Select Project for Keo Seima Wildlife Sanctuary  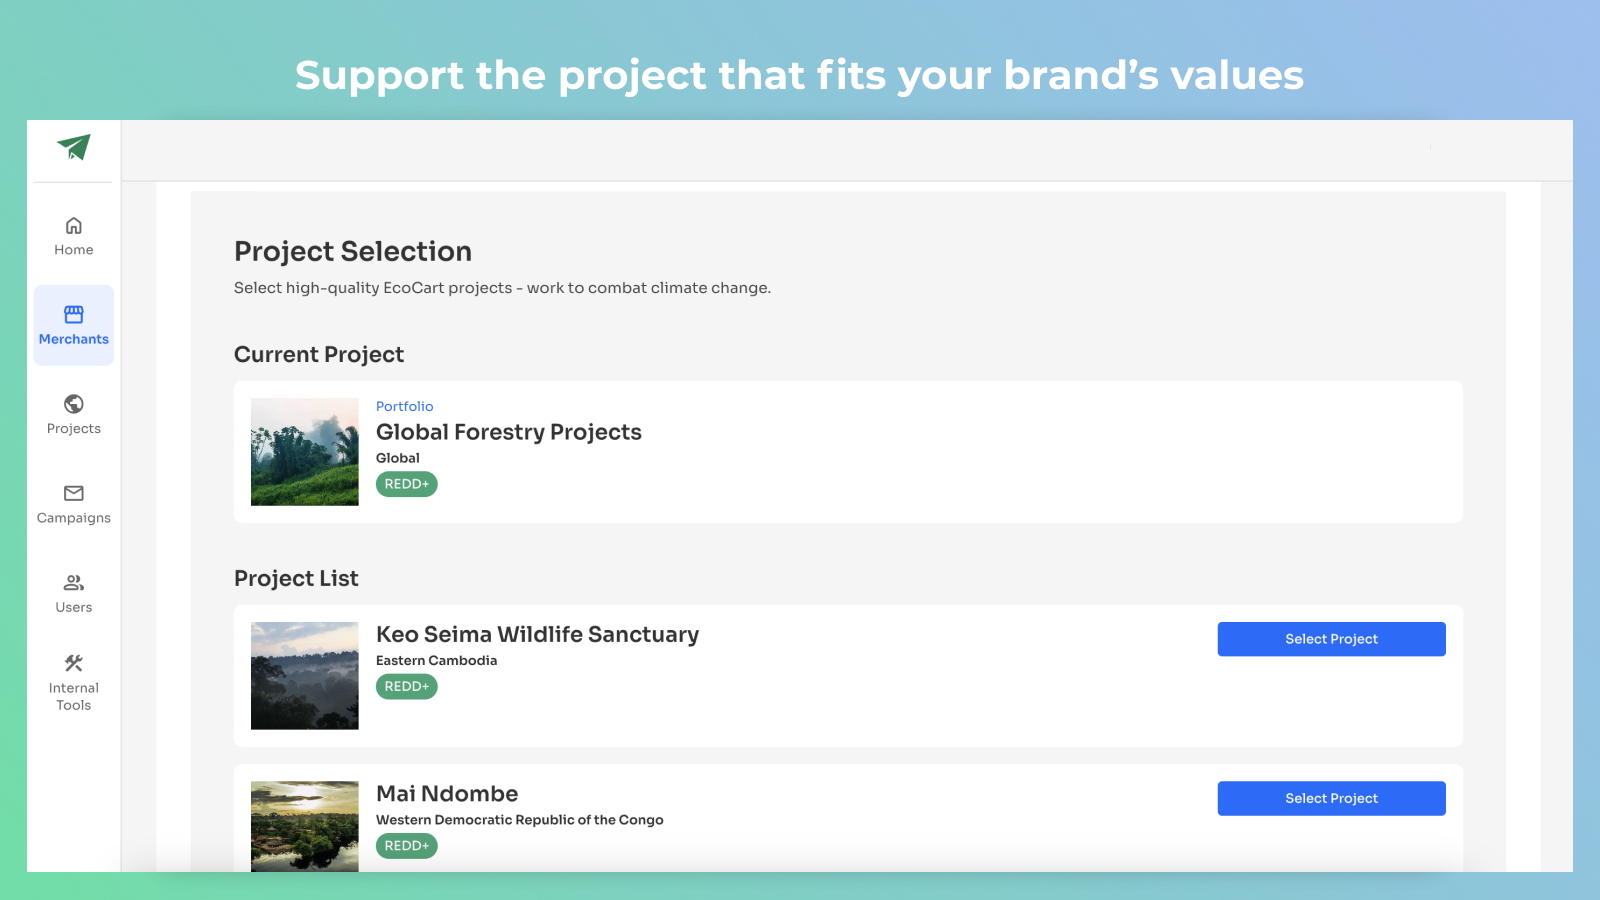(x=1331, y=639)
